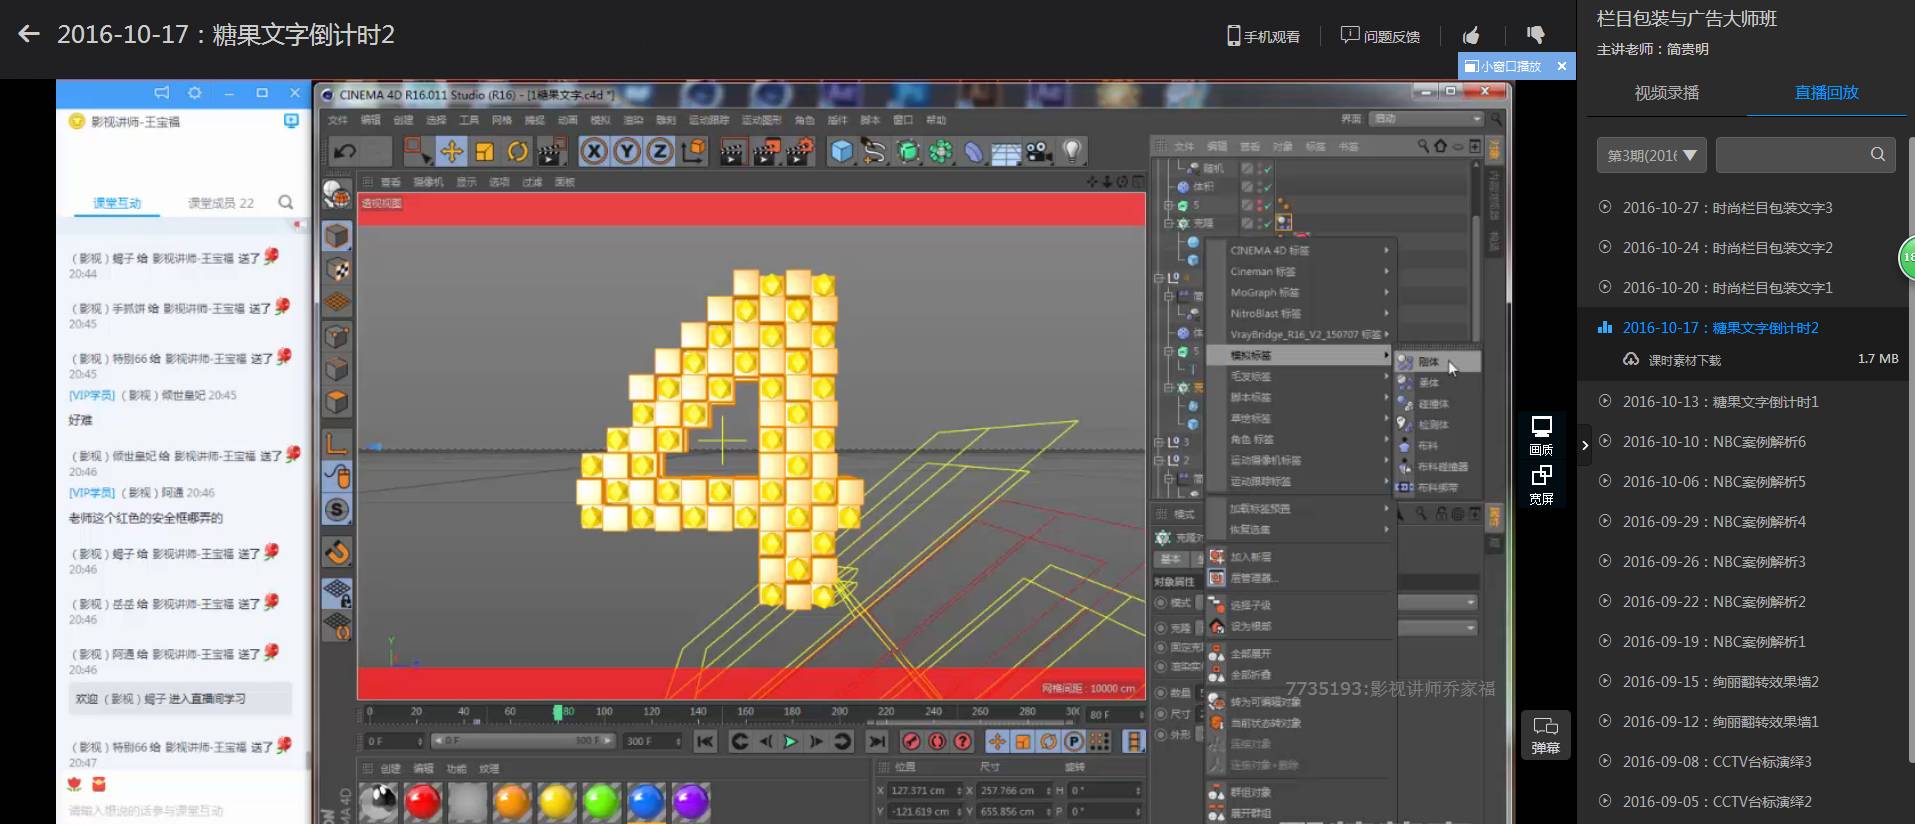Select the red material ball swatch
The width and height of the screenshot is (1915, 824).
coord(422,802)
